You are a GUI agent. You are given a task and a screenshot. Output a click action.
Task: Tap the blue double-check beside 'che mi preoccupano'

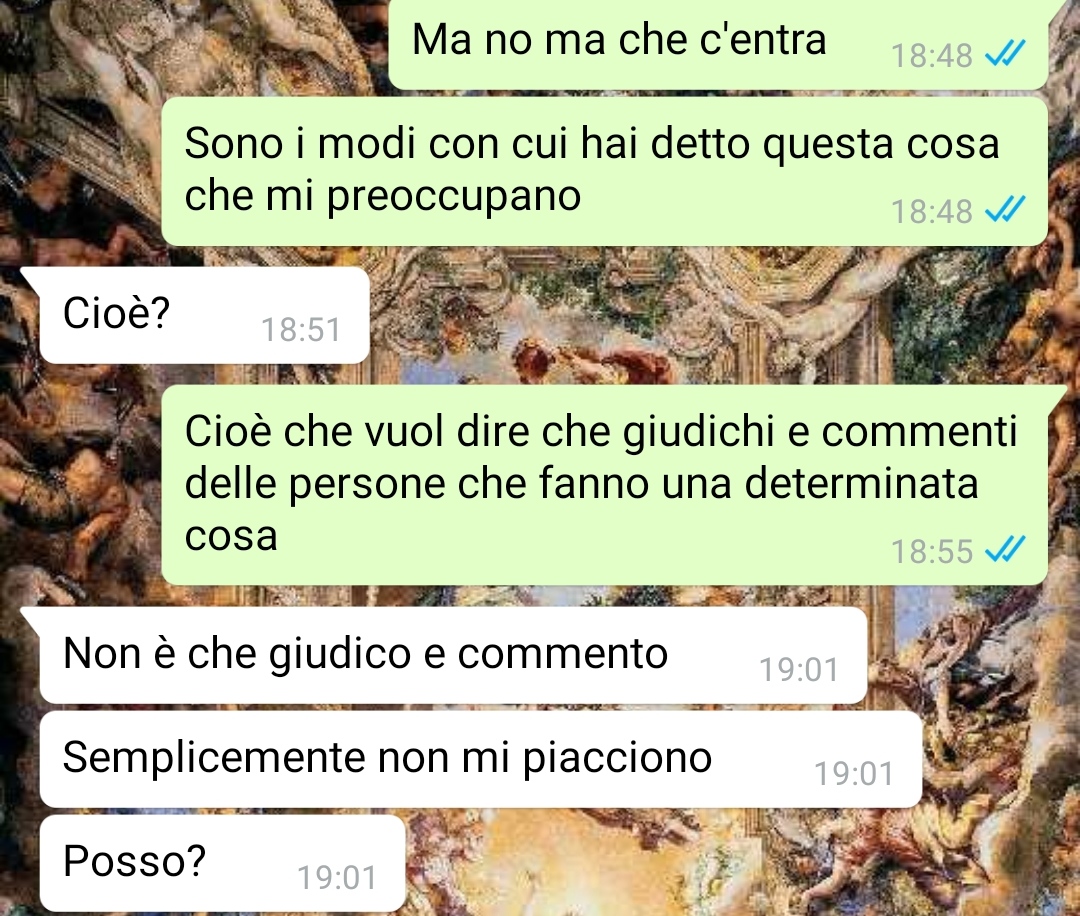pos(1006,209)
